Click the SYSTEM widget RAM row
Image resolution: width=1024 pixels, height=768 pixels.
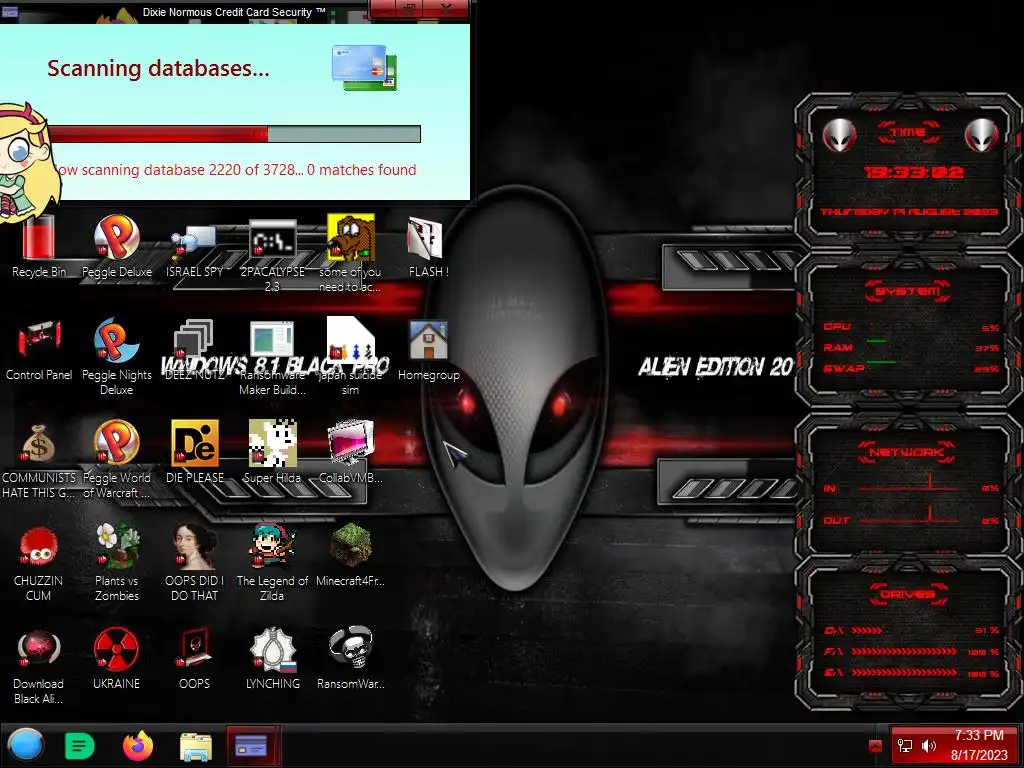(910, 347)
